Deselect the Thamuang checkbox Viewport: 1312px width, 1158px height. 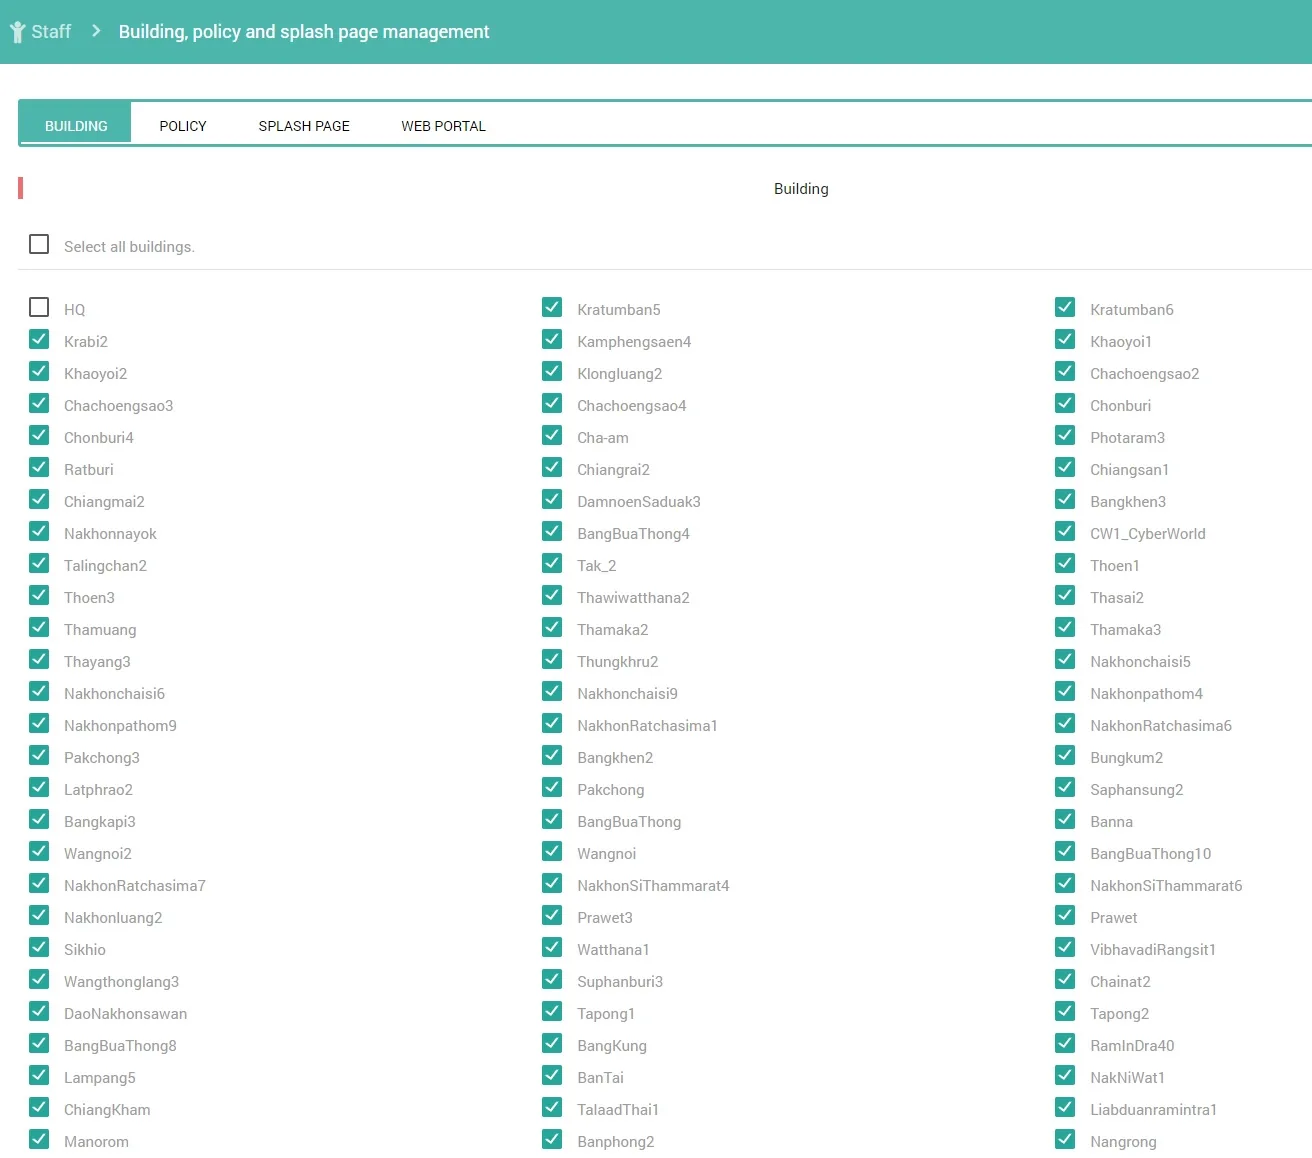tap(39, 627)
